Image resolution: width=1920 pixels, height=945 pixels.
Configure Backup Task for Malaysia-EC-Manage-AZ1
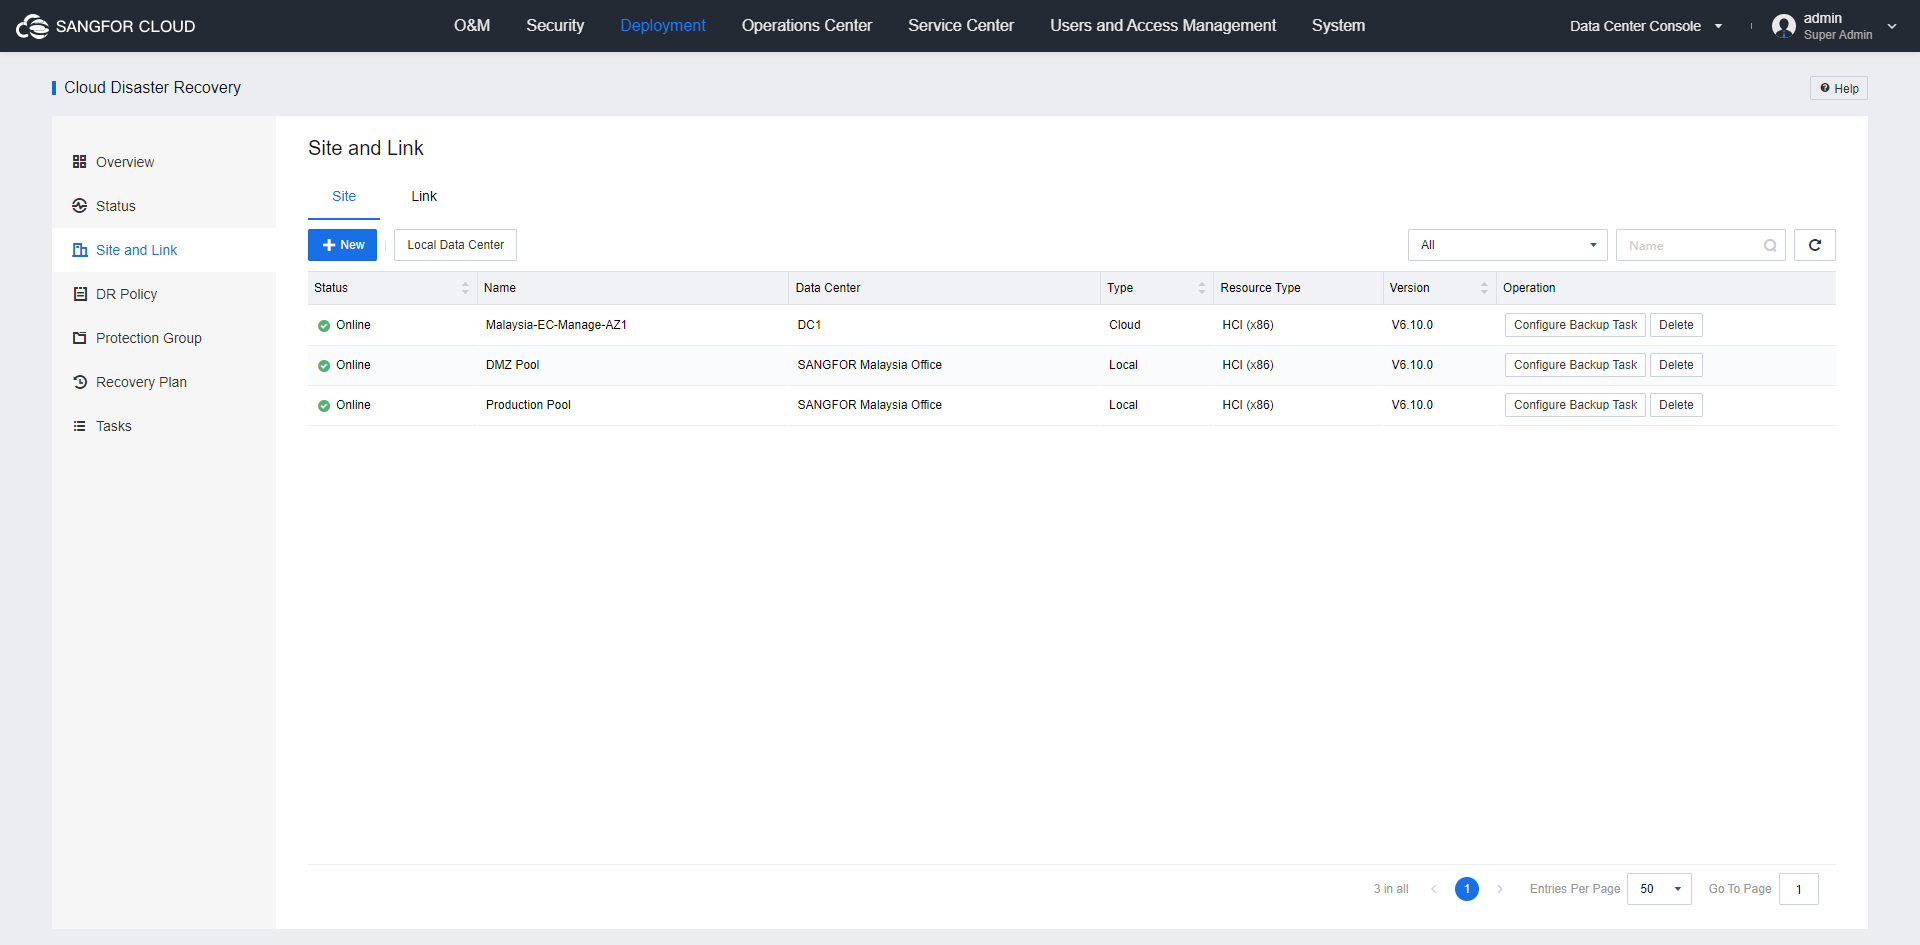point(1575,325)
